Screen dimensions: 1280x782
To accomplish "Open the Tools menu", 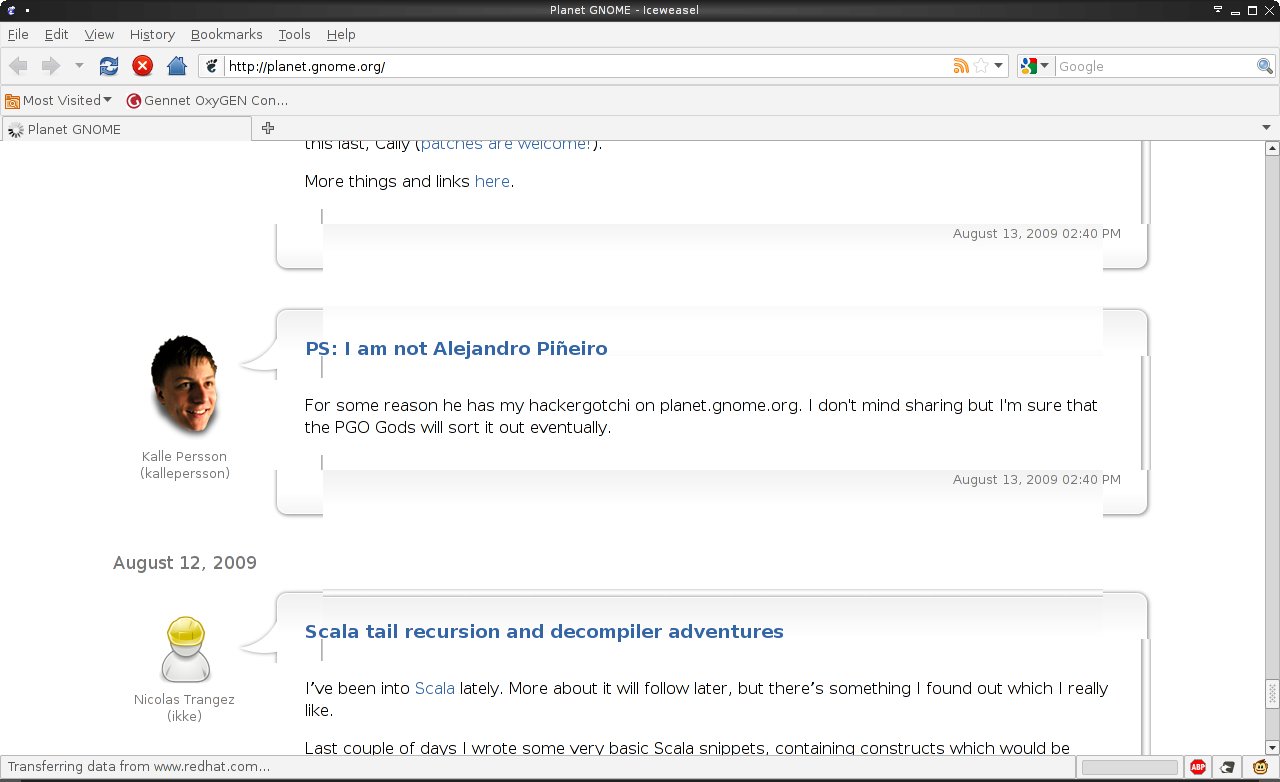I will 294,34.
